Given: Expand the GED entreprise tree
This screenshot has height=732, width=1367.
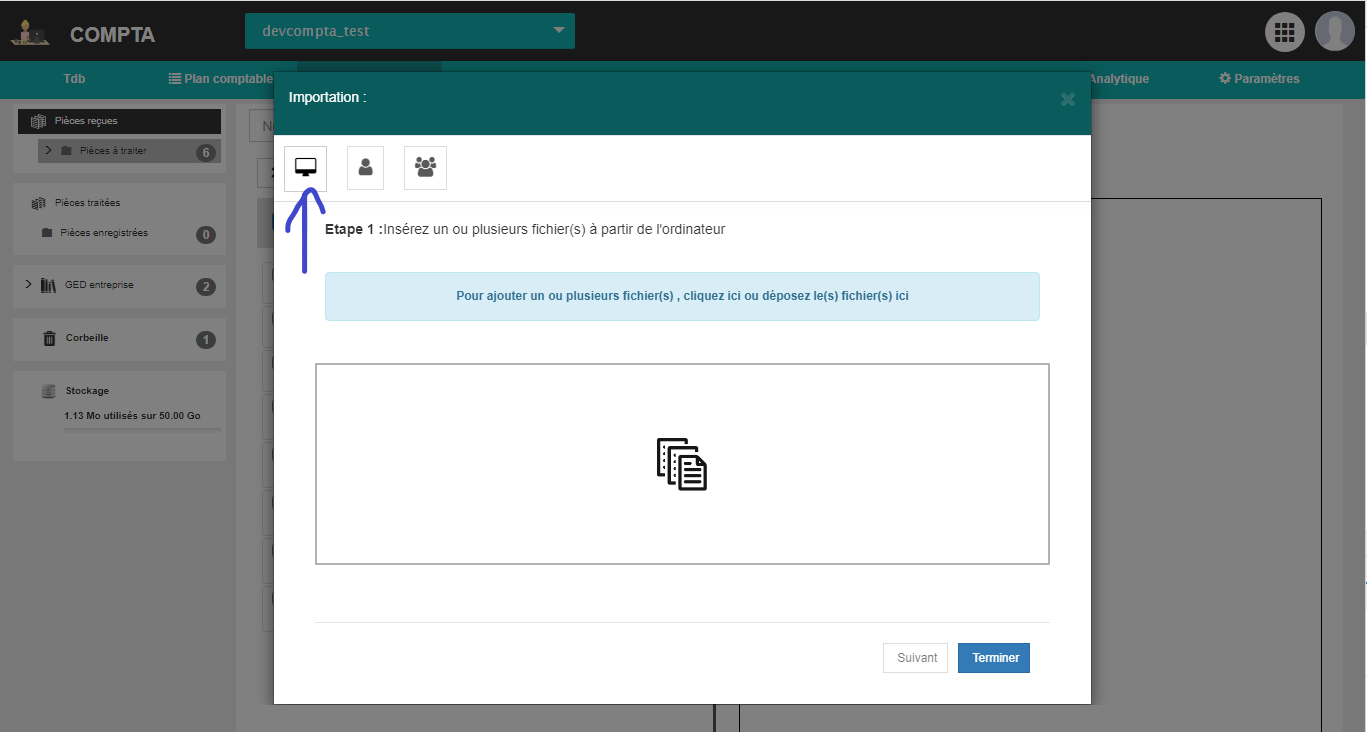Looking at the screenshot, I should 28,285.
